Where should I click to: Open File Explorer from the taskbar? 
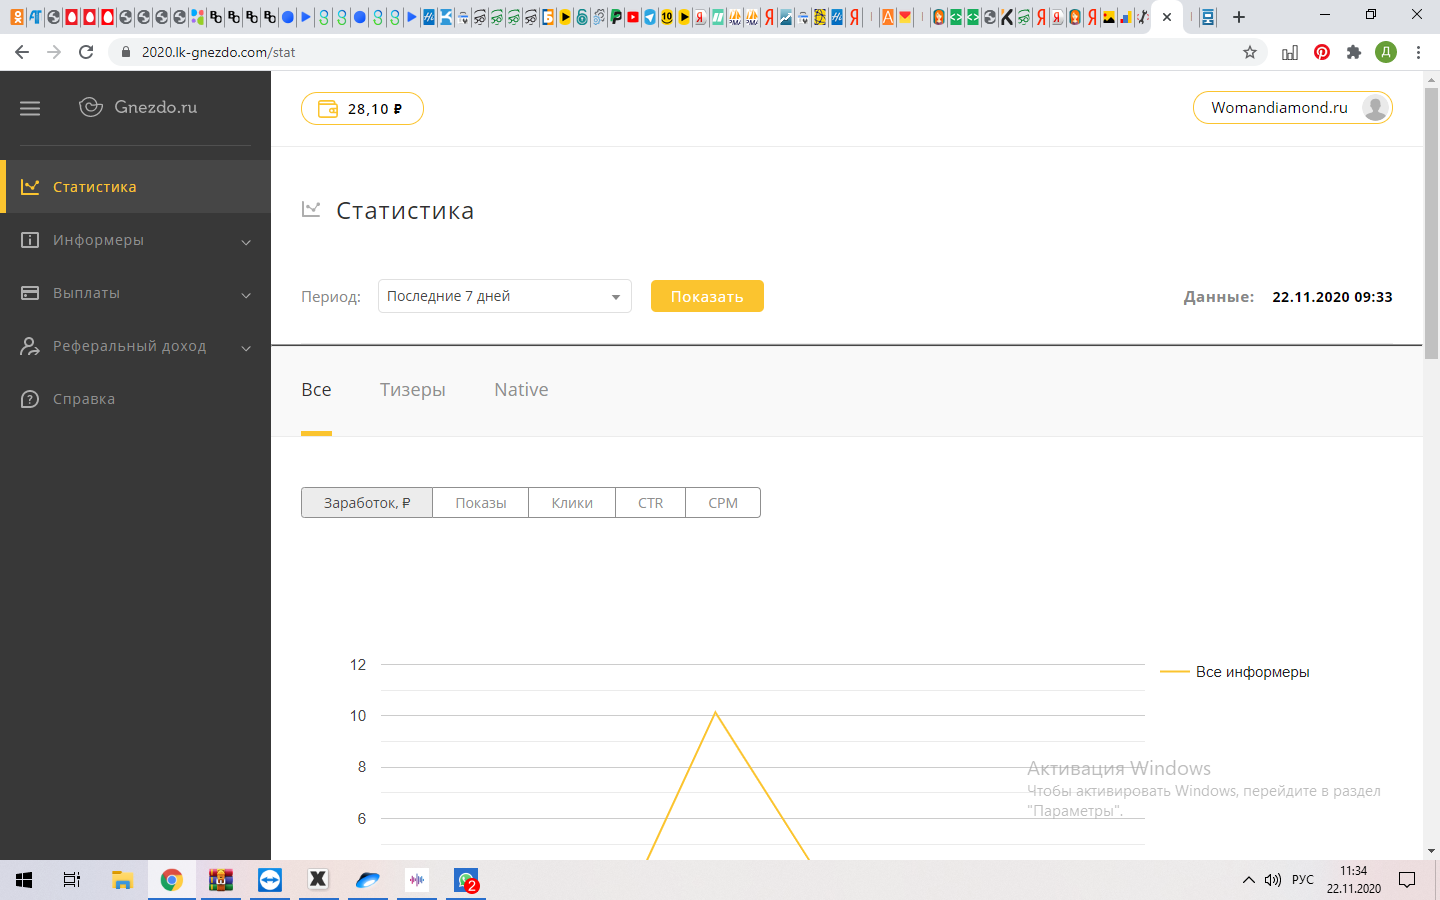pyautogui.click(x=122, y=880)
